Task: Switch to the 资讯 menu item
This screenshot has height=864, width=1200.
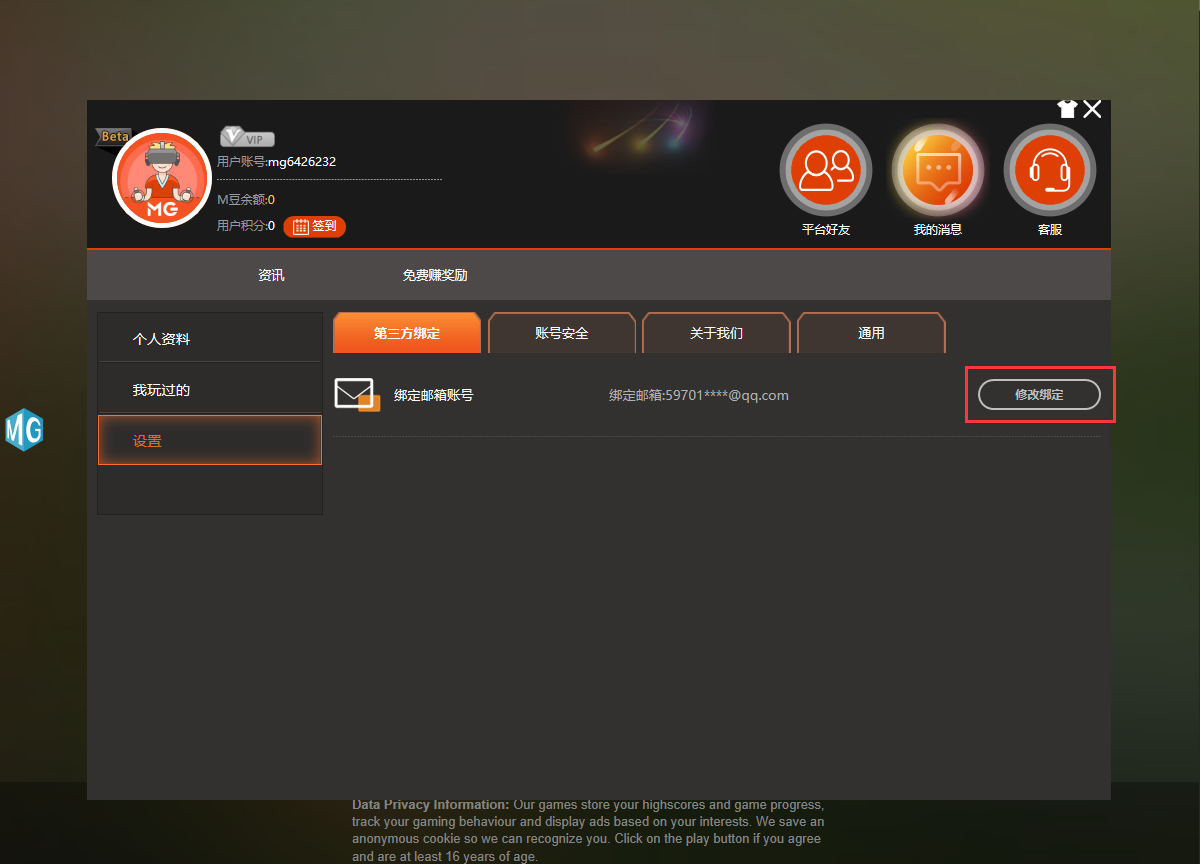Action: pyautogui.click(x=271, y=275)
